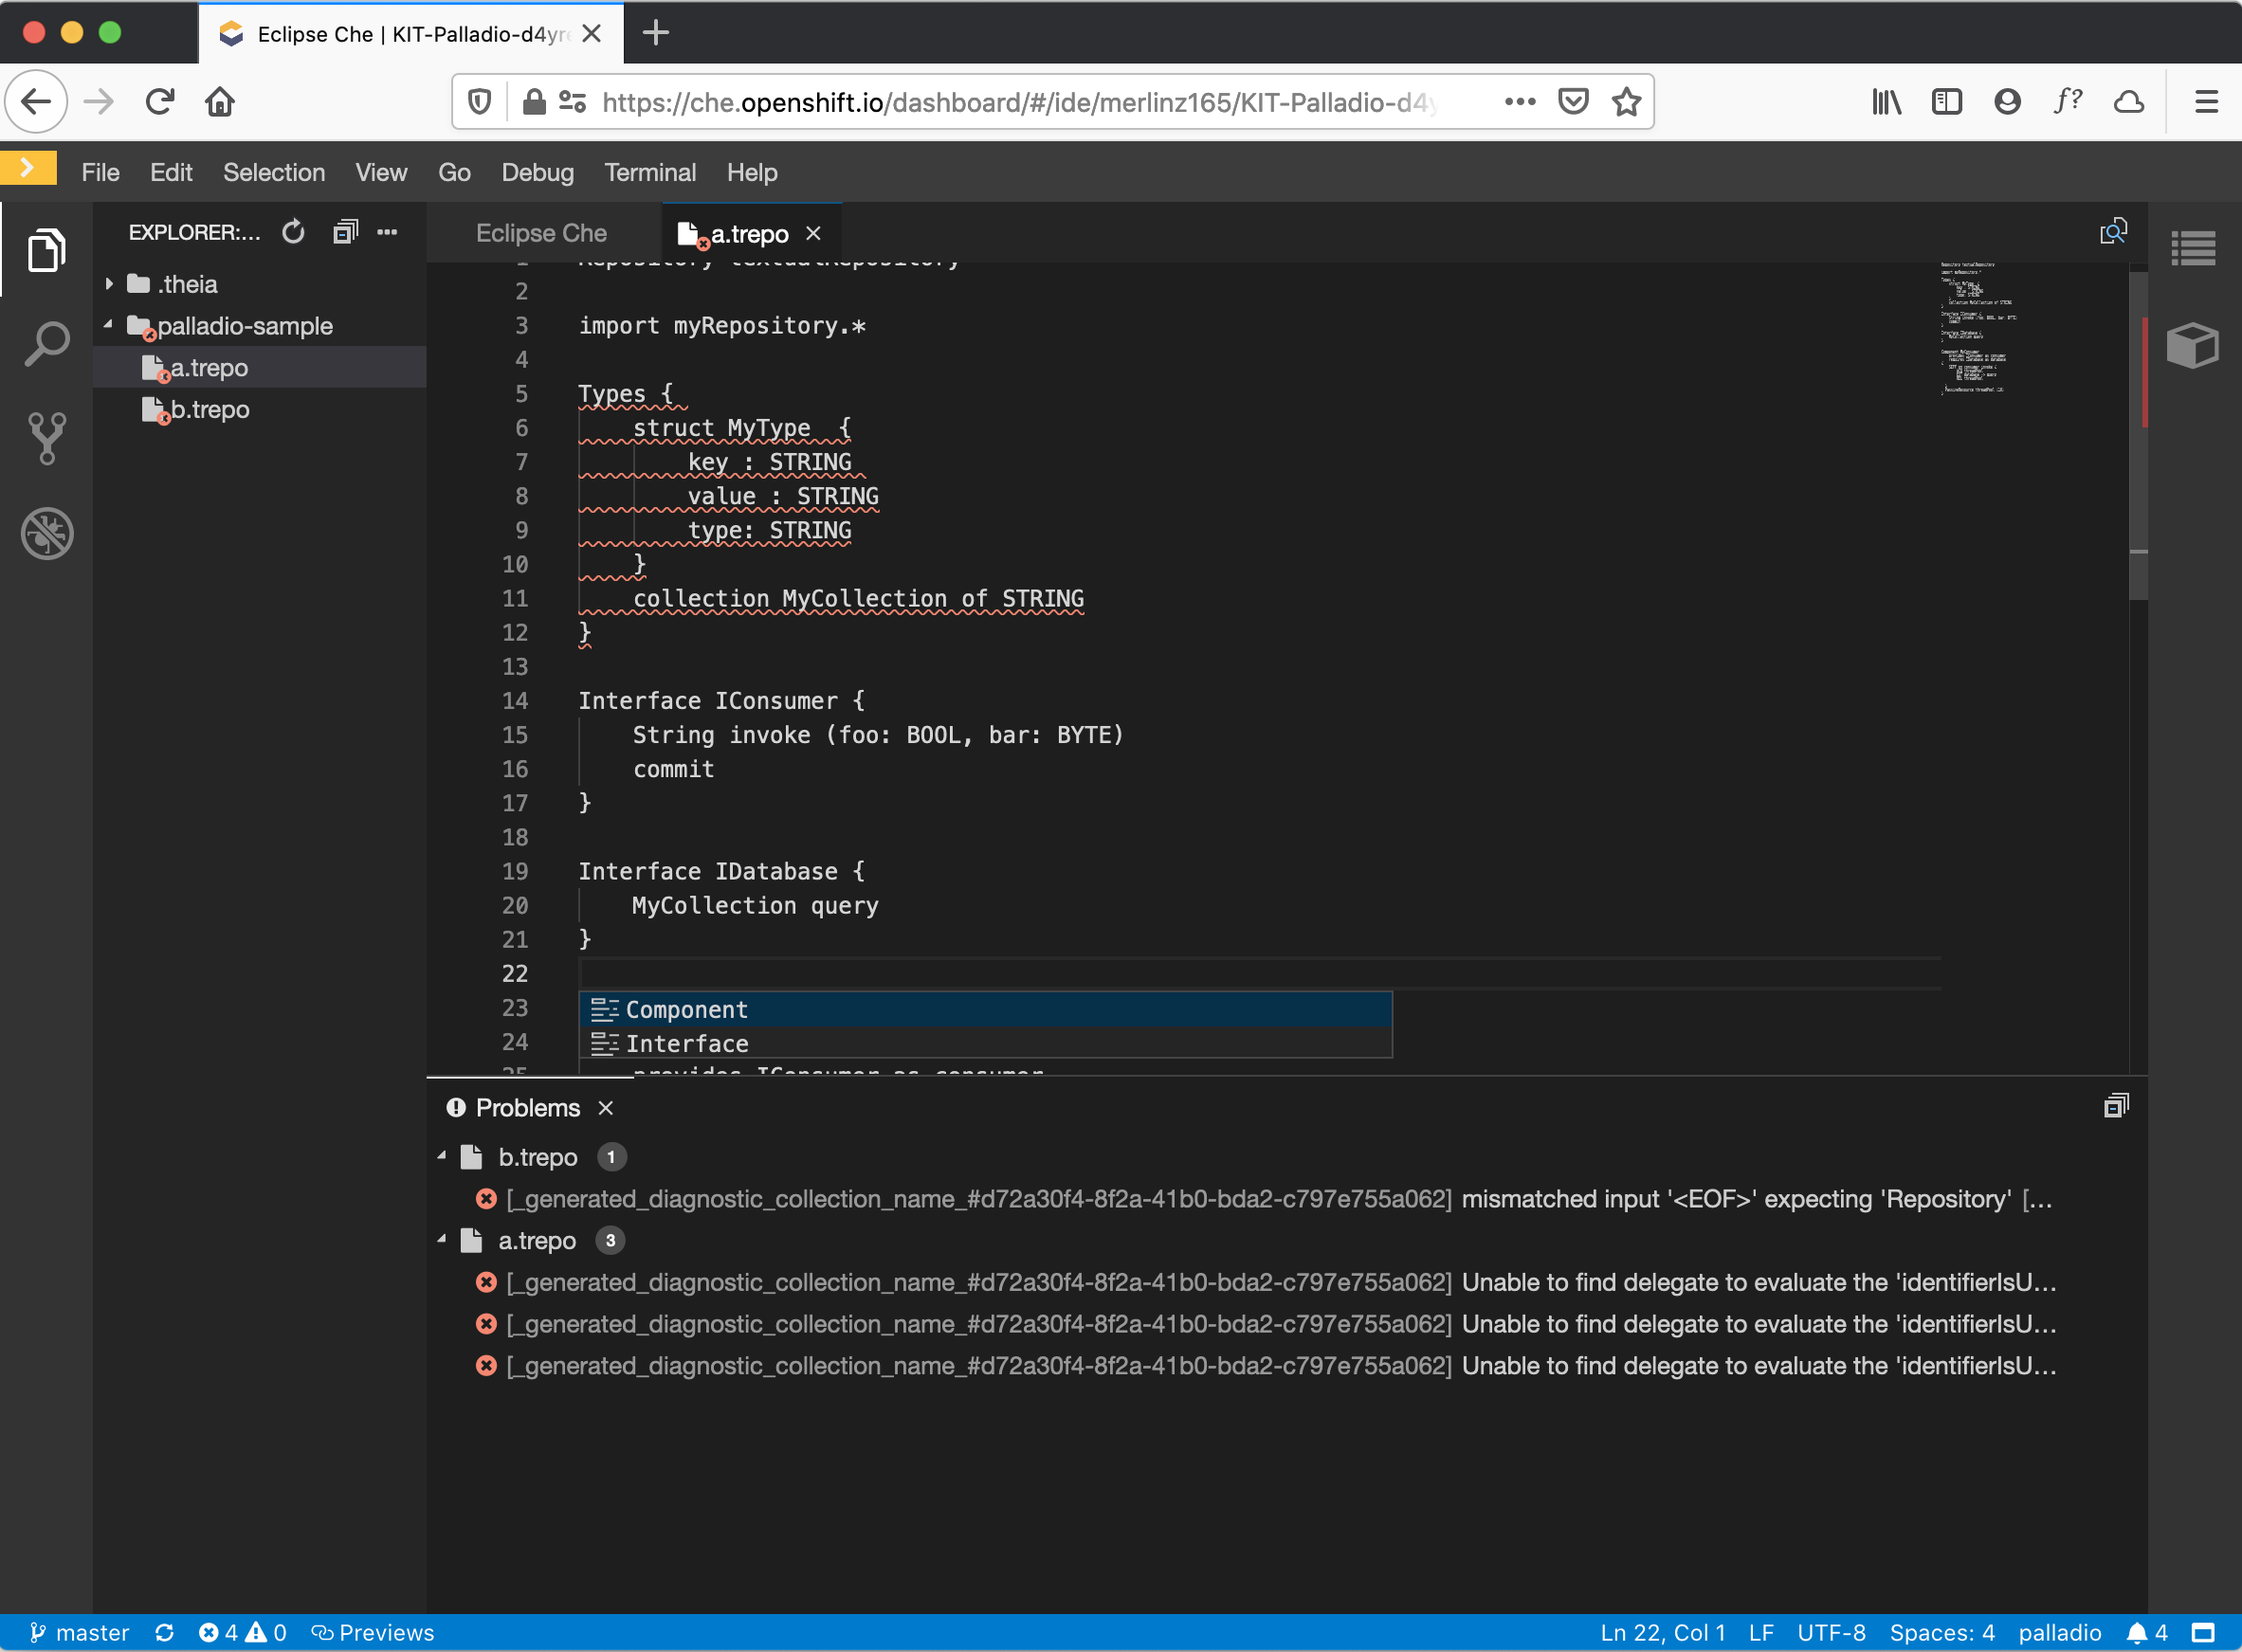The width and height of the screenshot is (2242, 1652).
Task: Open the Outline panel on the right
Action: (2193, 248)
